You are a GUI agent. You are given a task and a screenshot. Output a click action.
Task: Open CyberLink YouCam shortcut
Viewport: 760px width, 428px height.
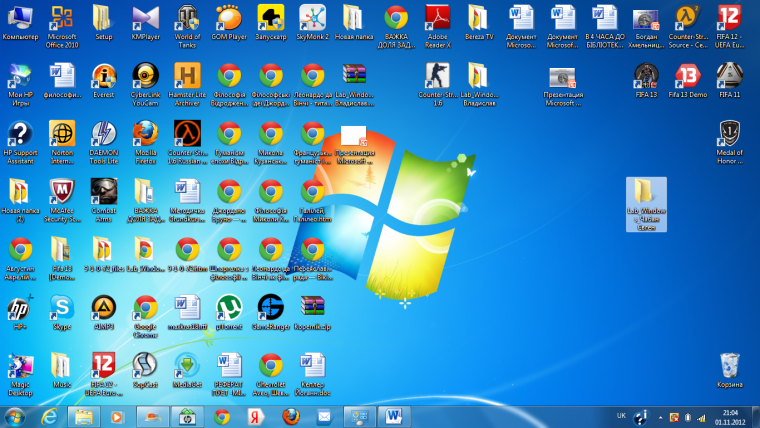(x=145, y=76)
